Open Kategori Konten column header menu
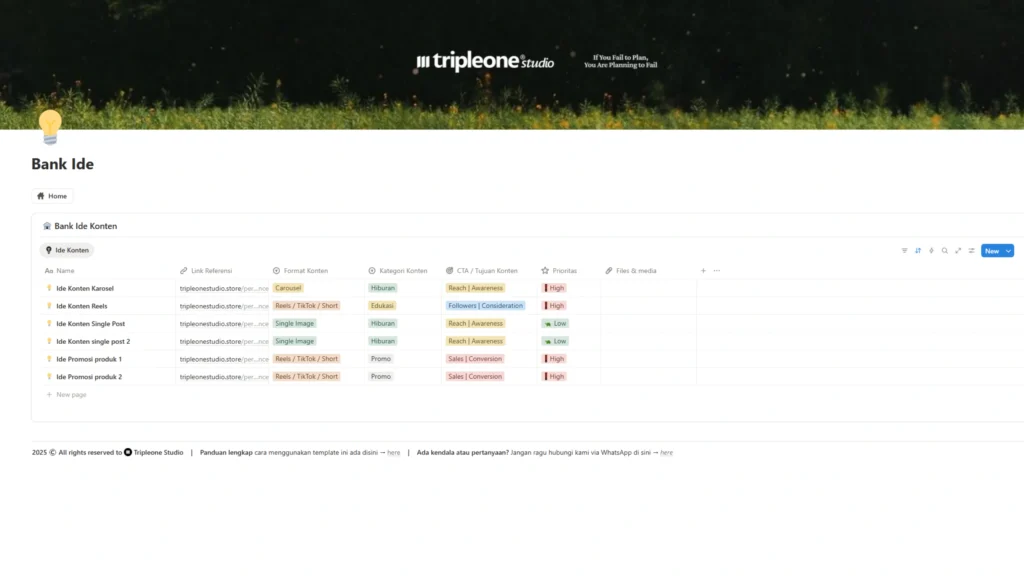 point(402,271)
